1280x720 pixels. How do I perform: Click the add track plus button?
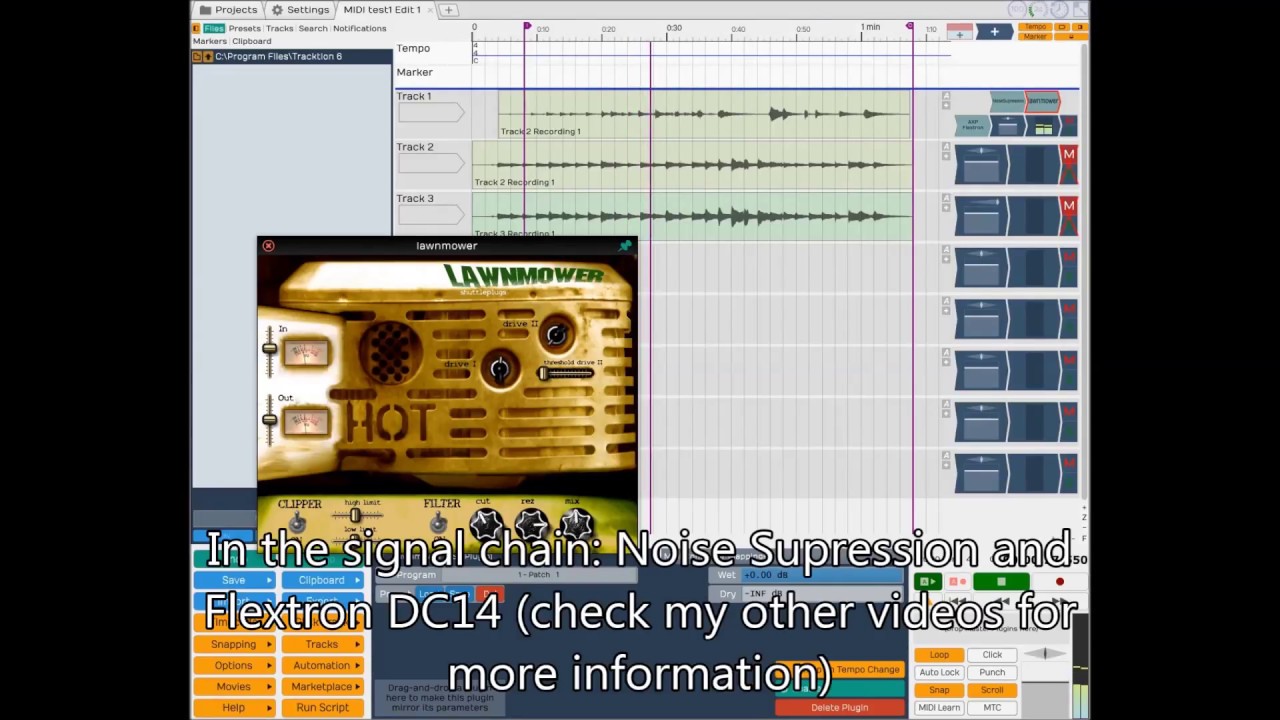tap(960, 32)
